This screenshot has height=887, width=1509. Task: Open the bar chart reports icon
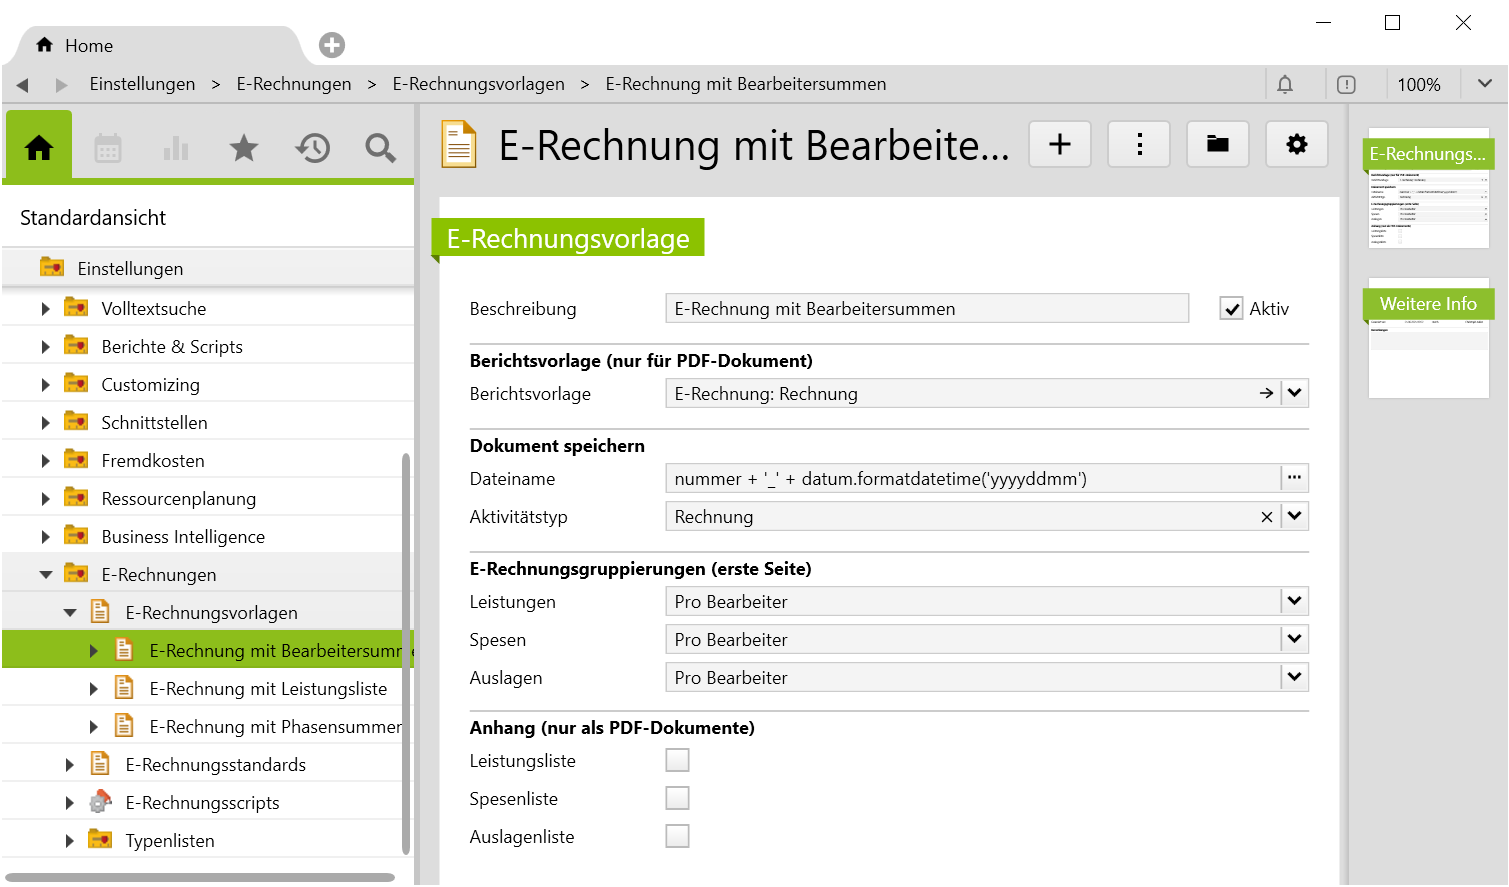176,149
